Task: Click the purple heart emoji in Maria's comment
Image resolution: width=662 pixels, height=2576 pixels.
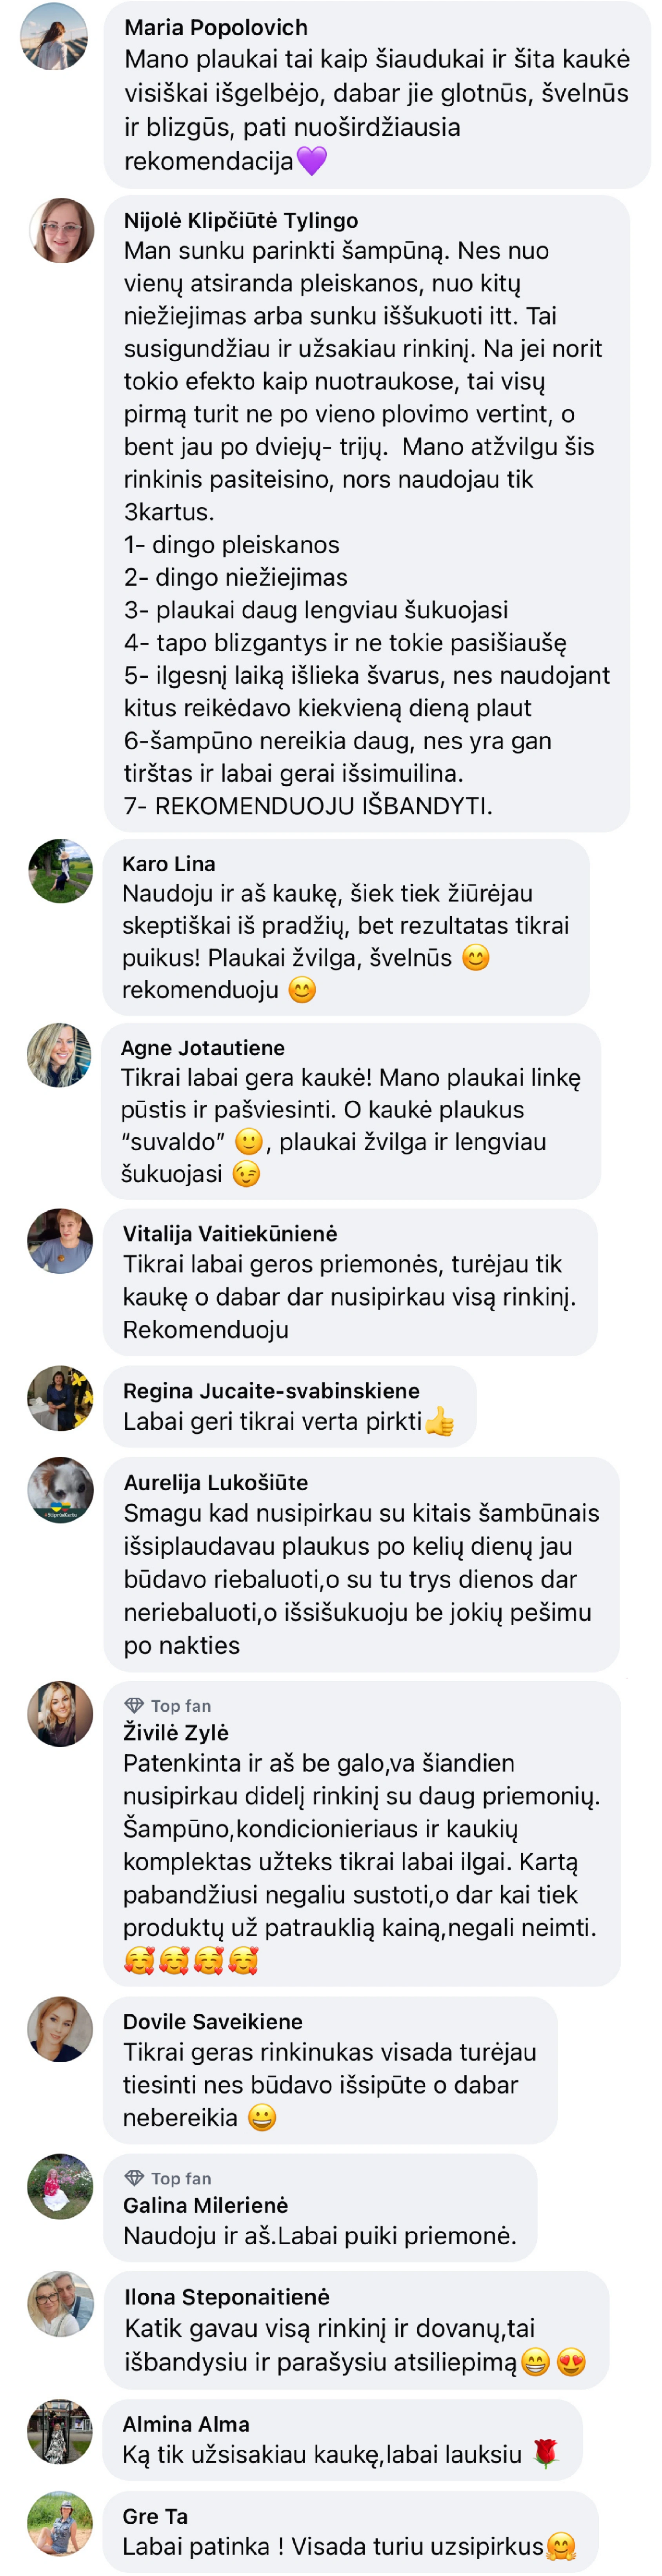Action: click(x=312, y=161)
